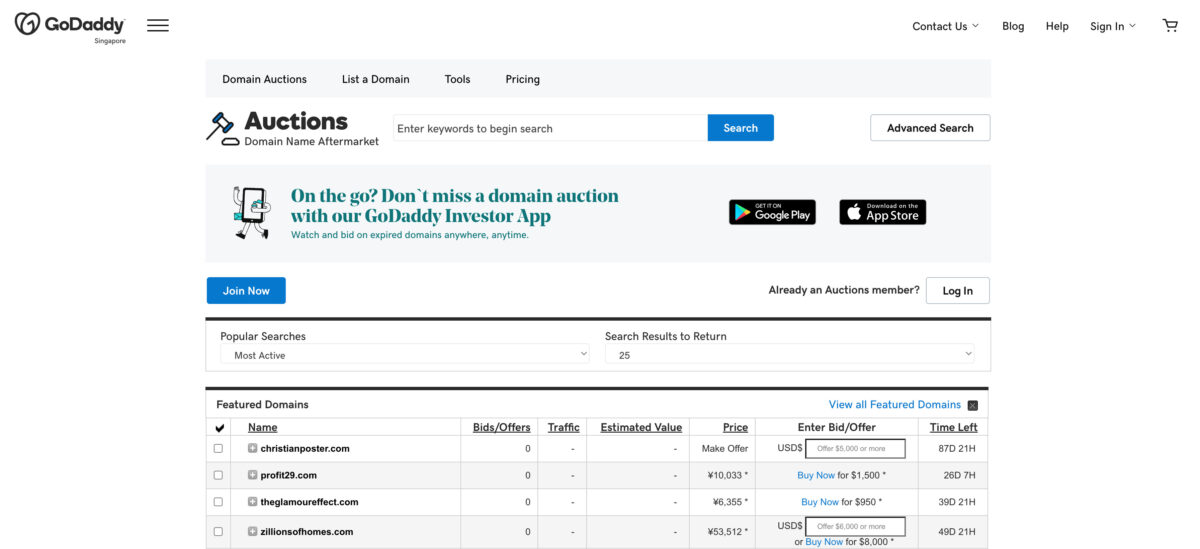Go to the Blog page
1200x549 pixels.
[x=1013, y=26]
